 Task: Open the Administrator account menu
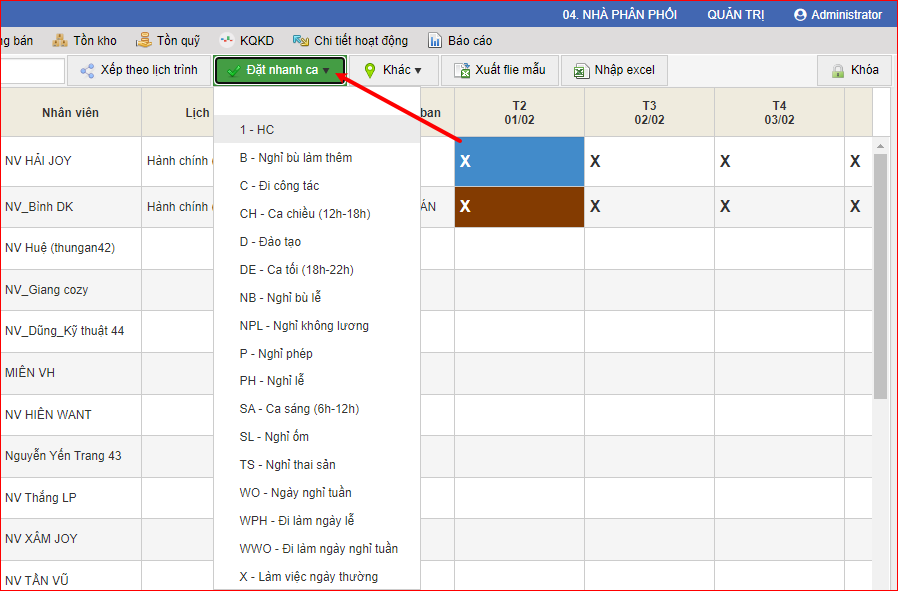pos(838,15)
